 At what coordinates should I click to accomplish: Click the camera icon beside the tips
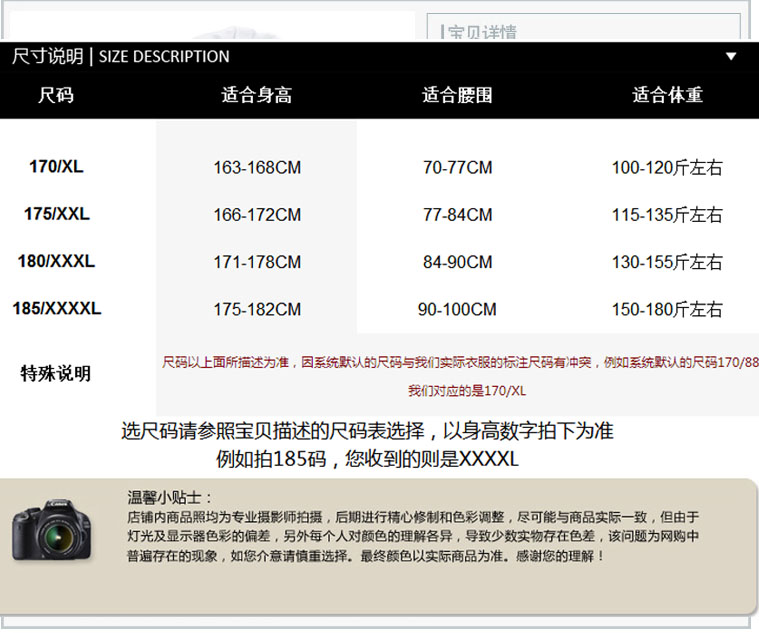point(51,529)
